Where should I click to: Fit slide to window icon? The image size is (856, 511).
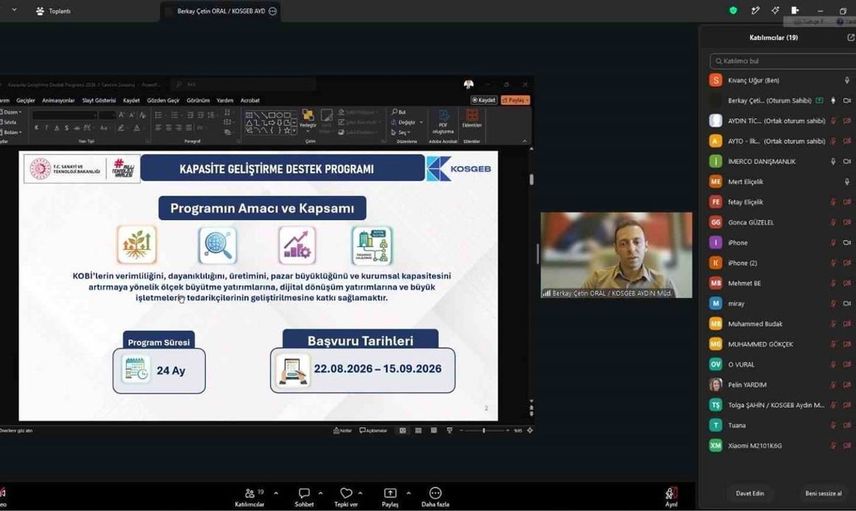click(530, 431)
